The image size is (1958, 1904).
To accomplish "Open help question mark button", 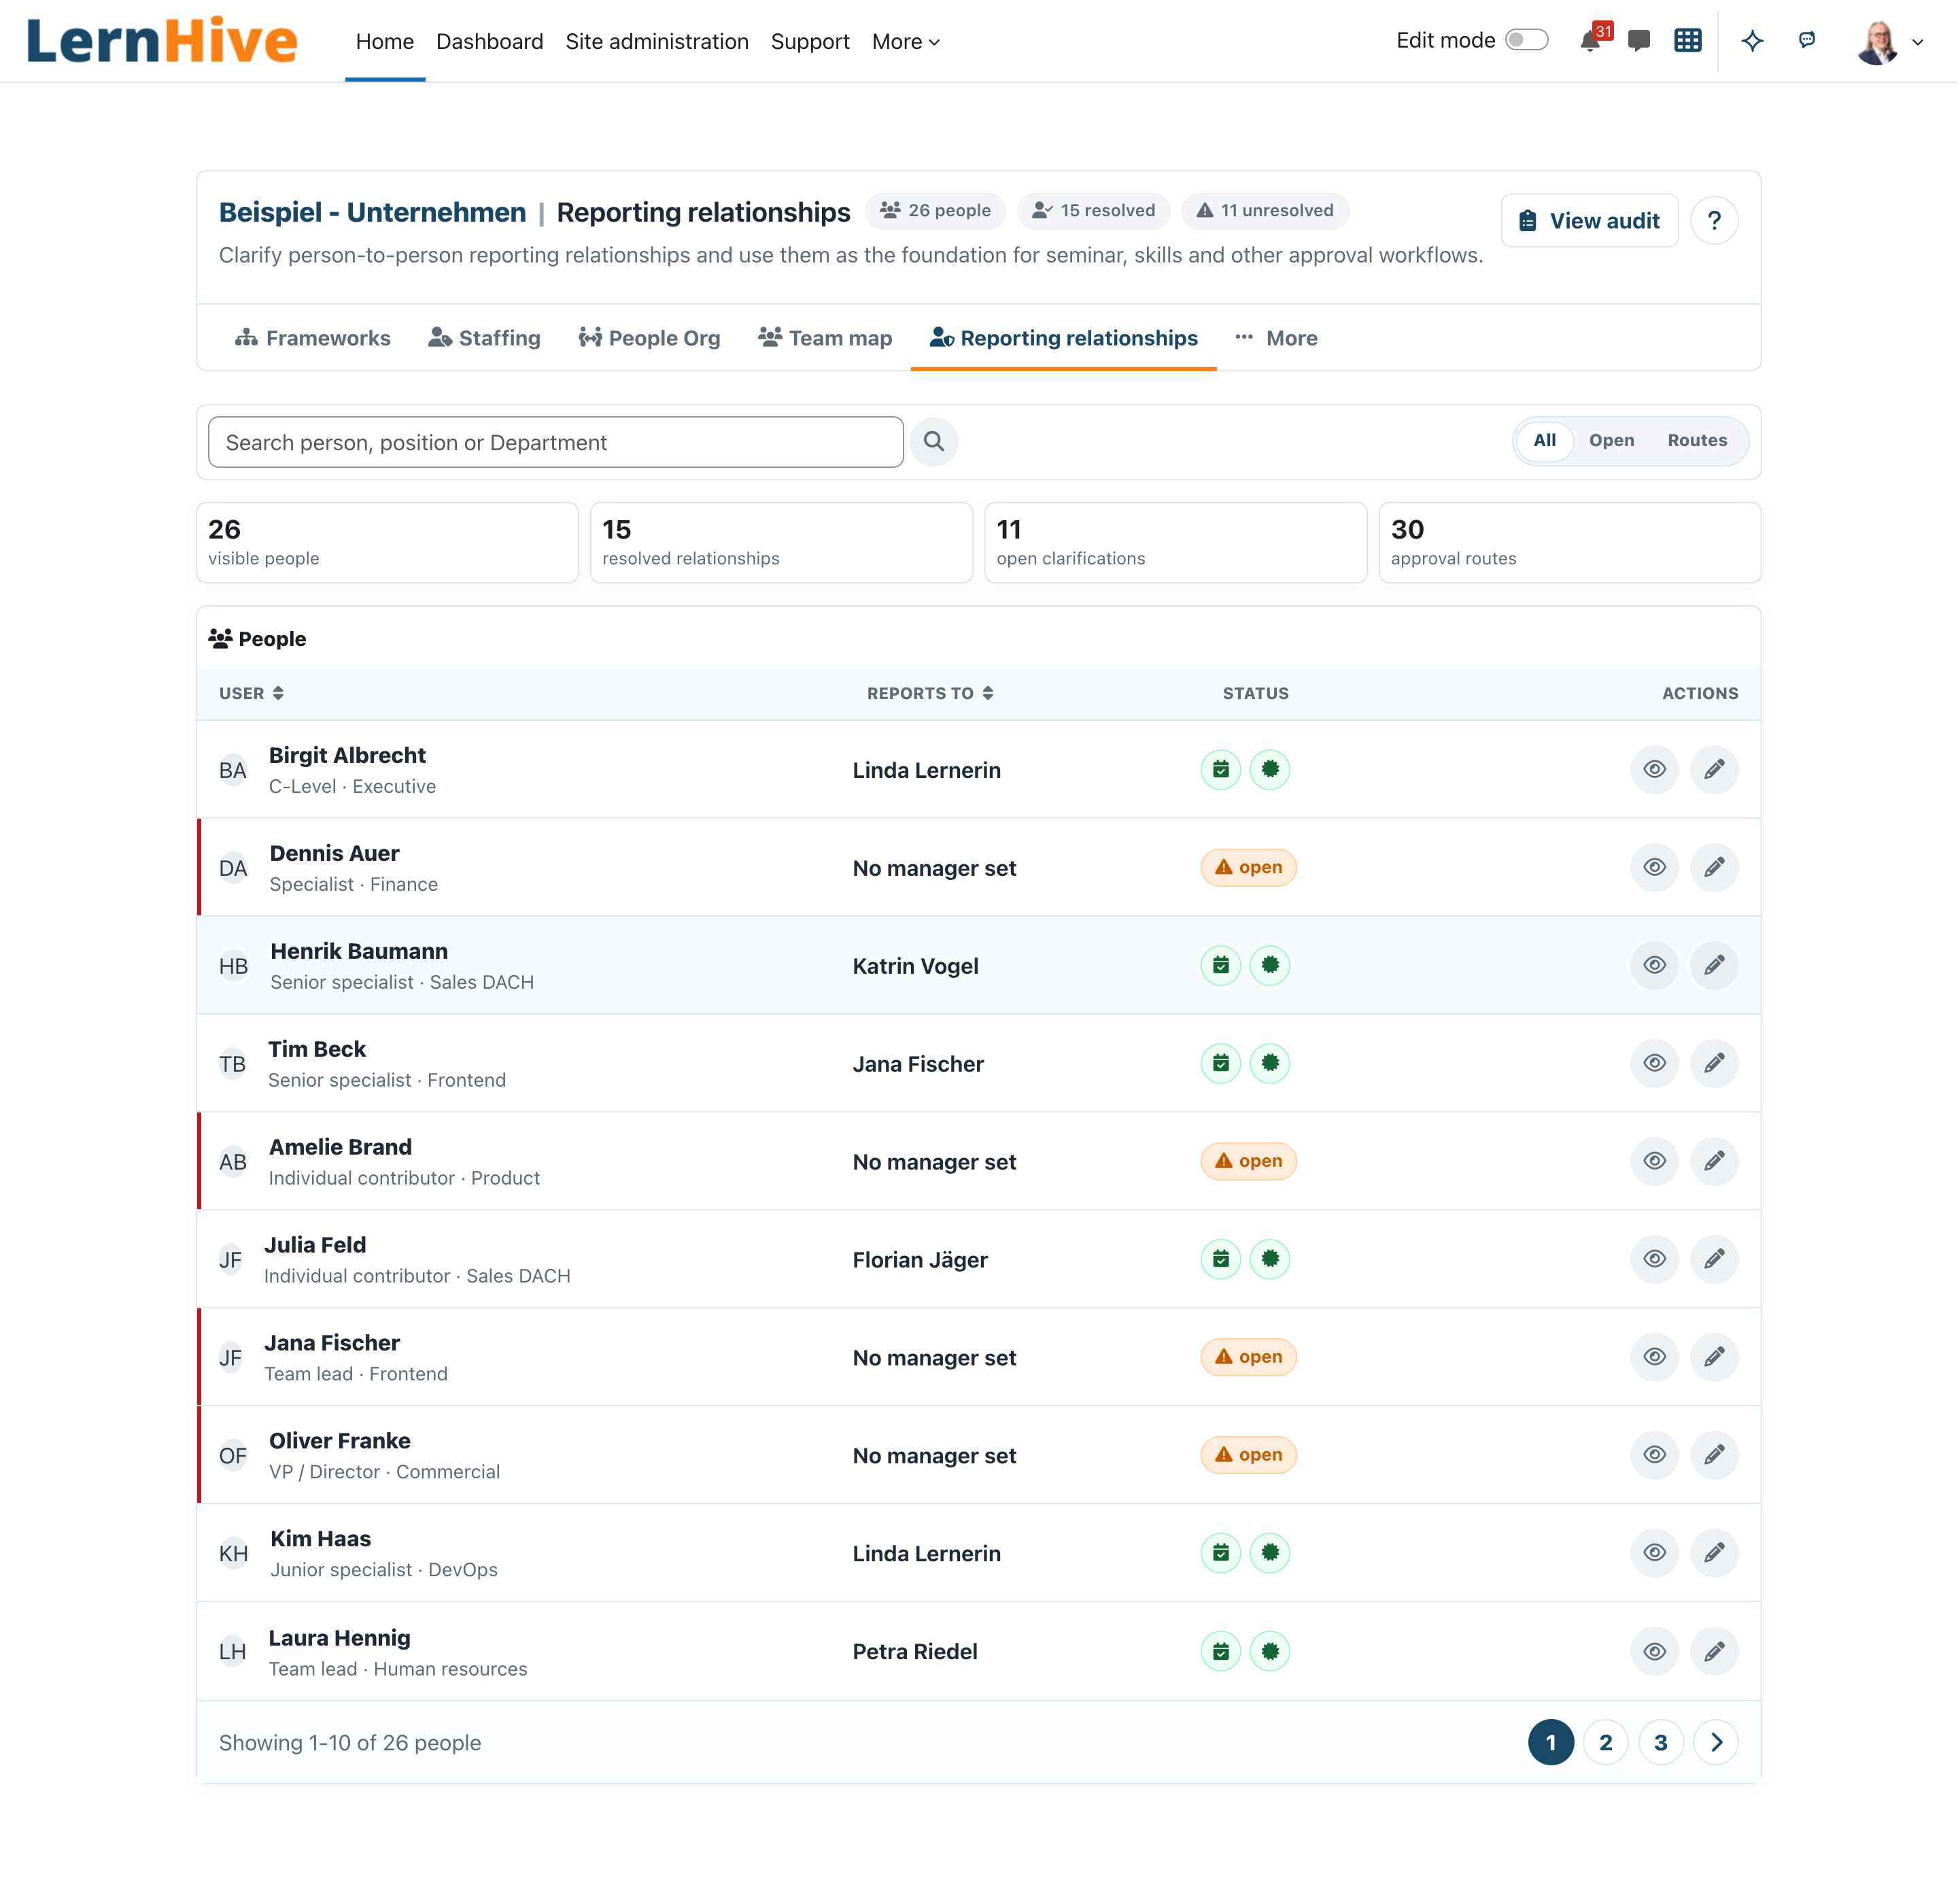I will pos(1714,220).
